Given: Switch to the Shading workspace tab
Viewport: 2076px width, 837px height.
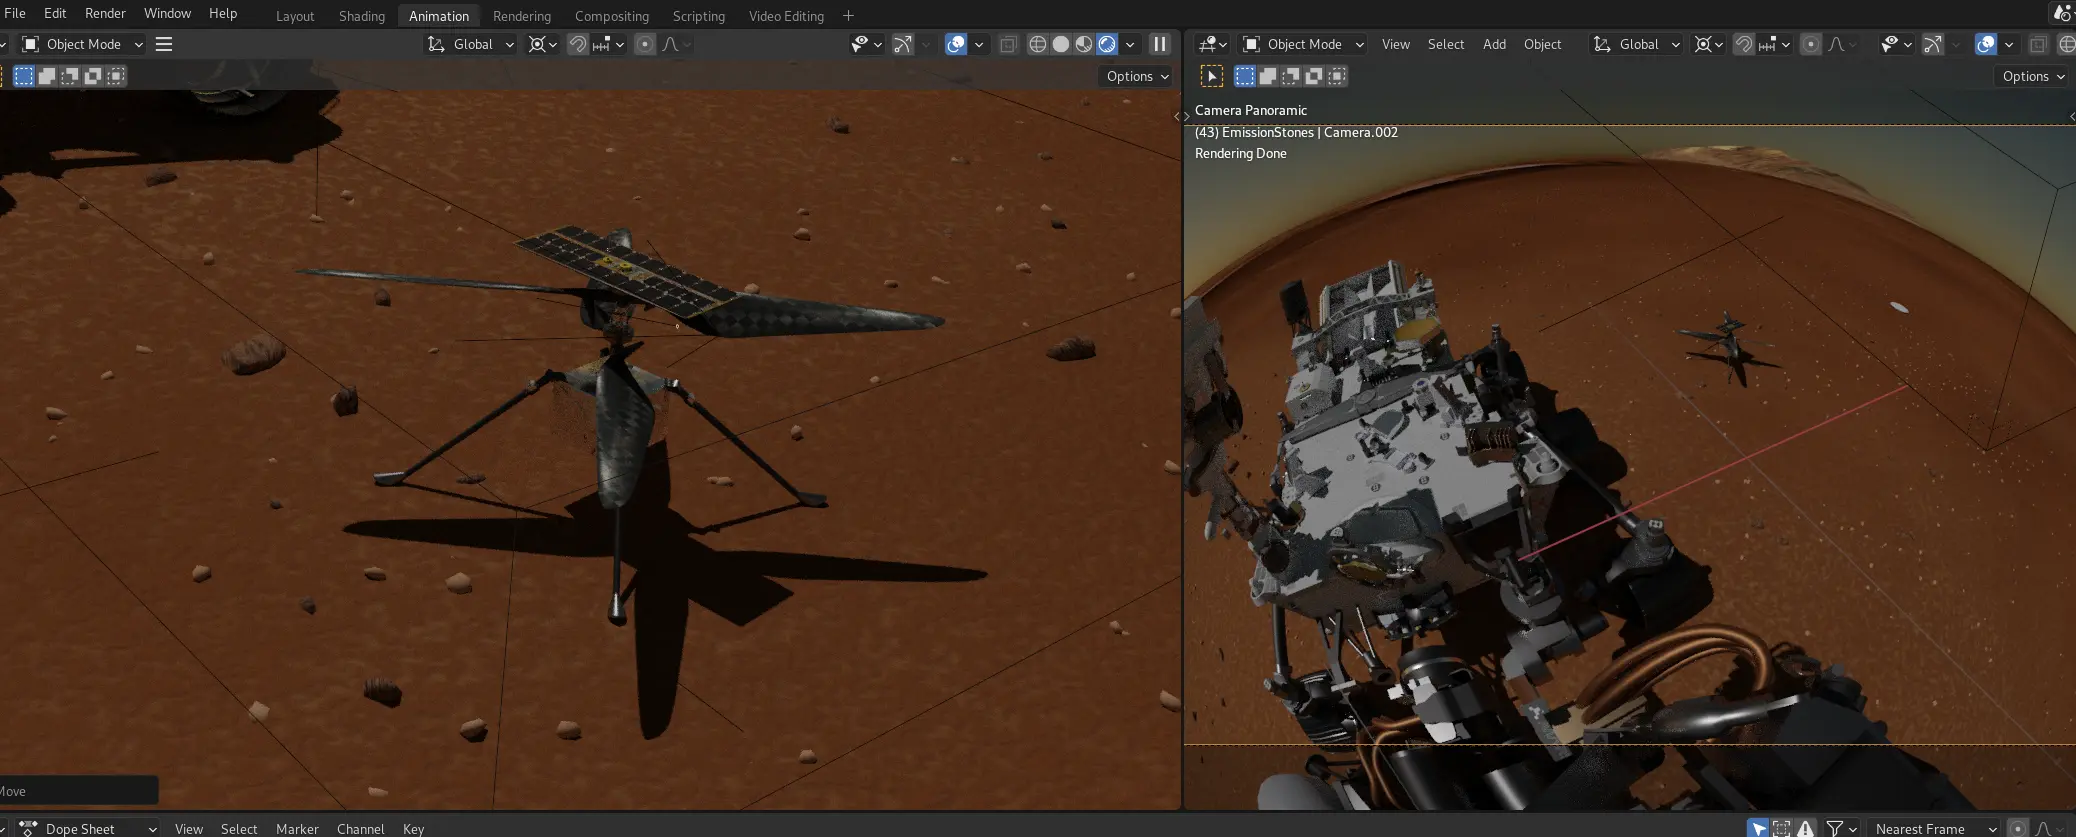Looking at the screenshot, I should [x=361, y=16].
